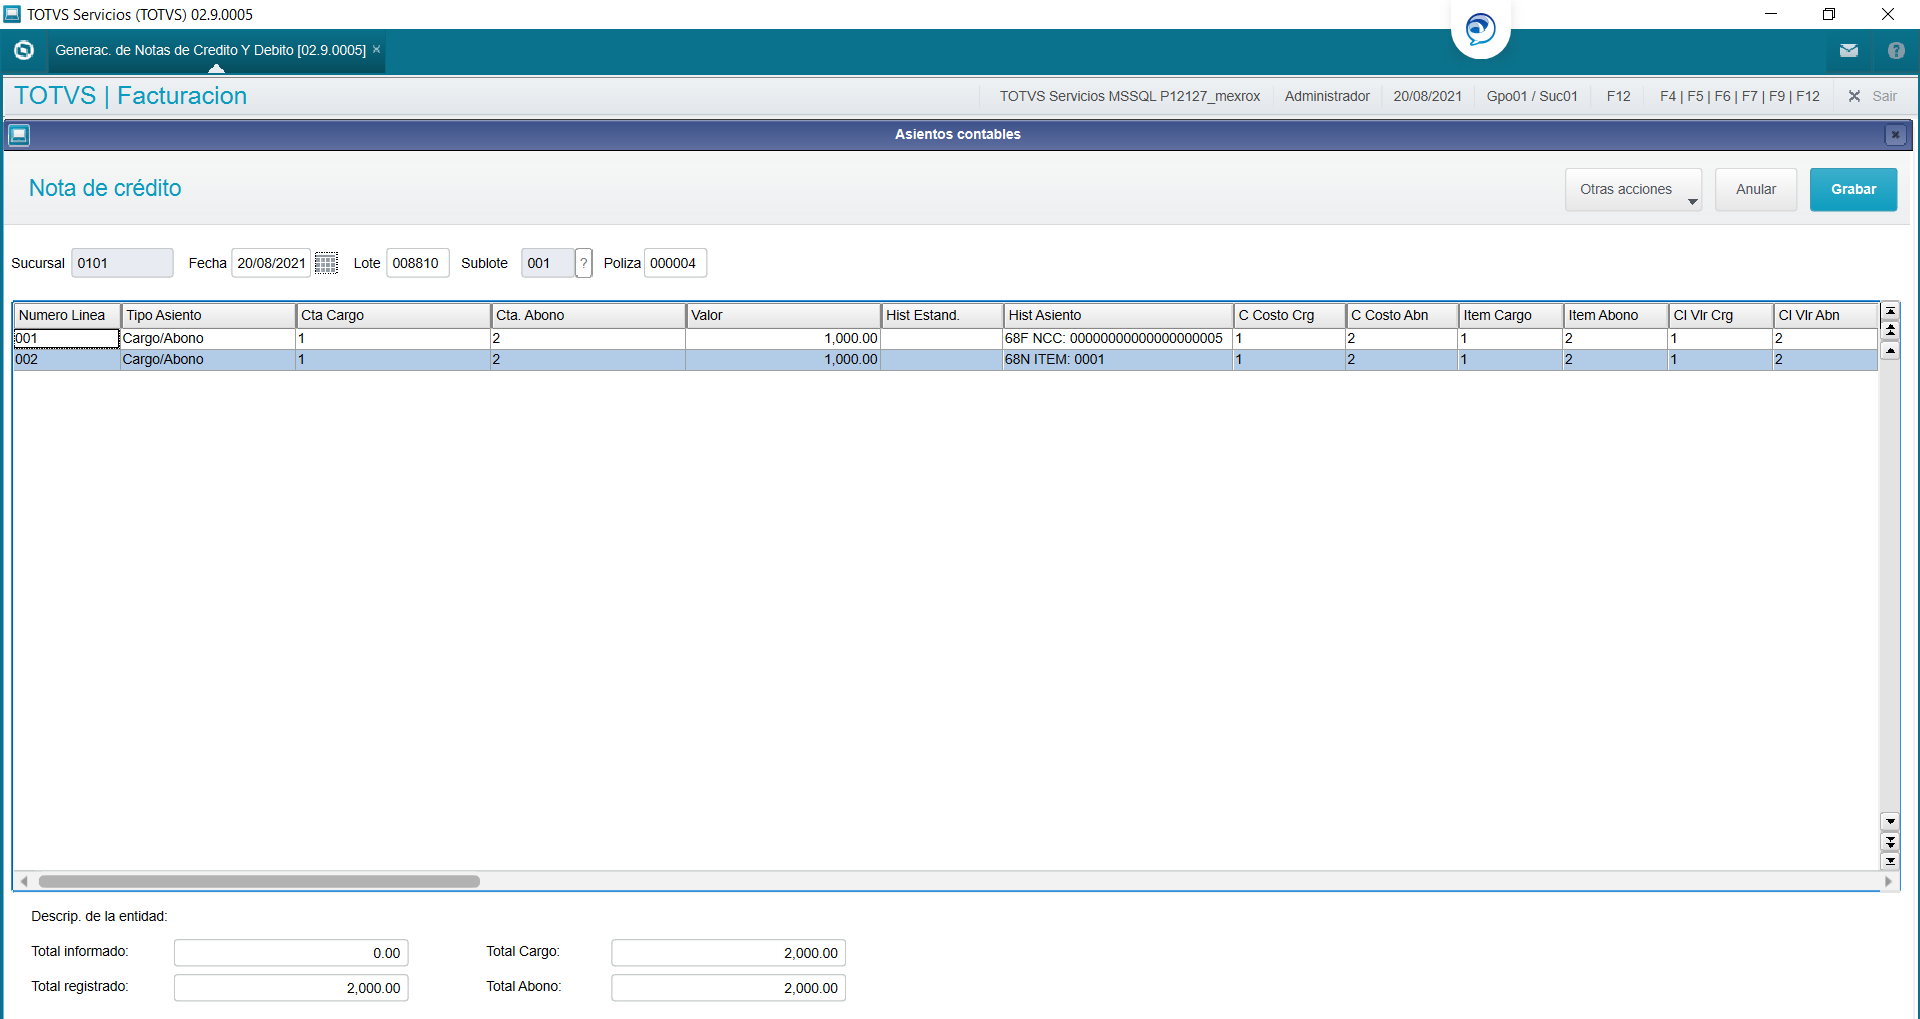This screenshot has width=1920, height=1019.
Task: Click the Valor column header
Action: tap(784, 315)
